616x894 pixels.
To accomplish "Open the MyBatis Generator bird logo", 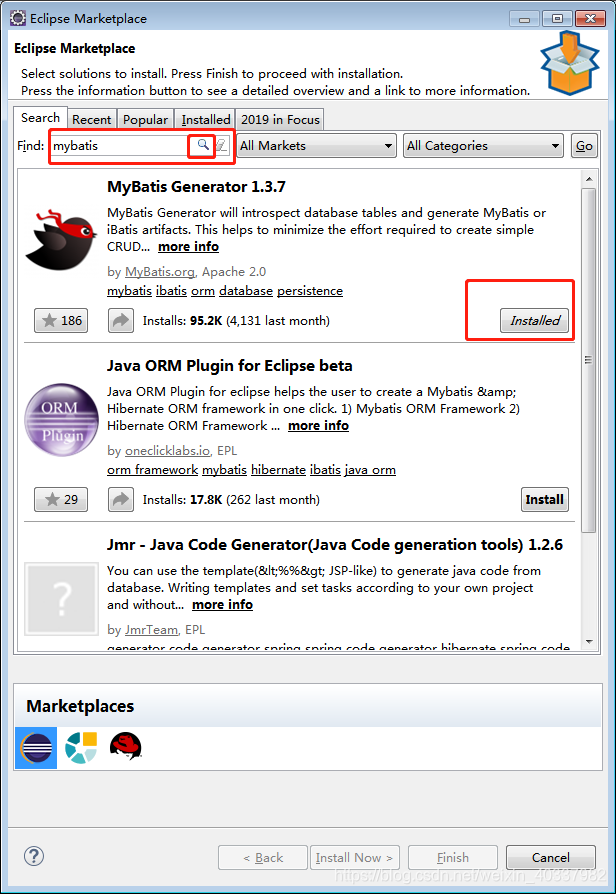I will pyautogui.click(x=60, y=239).
